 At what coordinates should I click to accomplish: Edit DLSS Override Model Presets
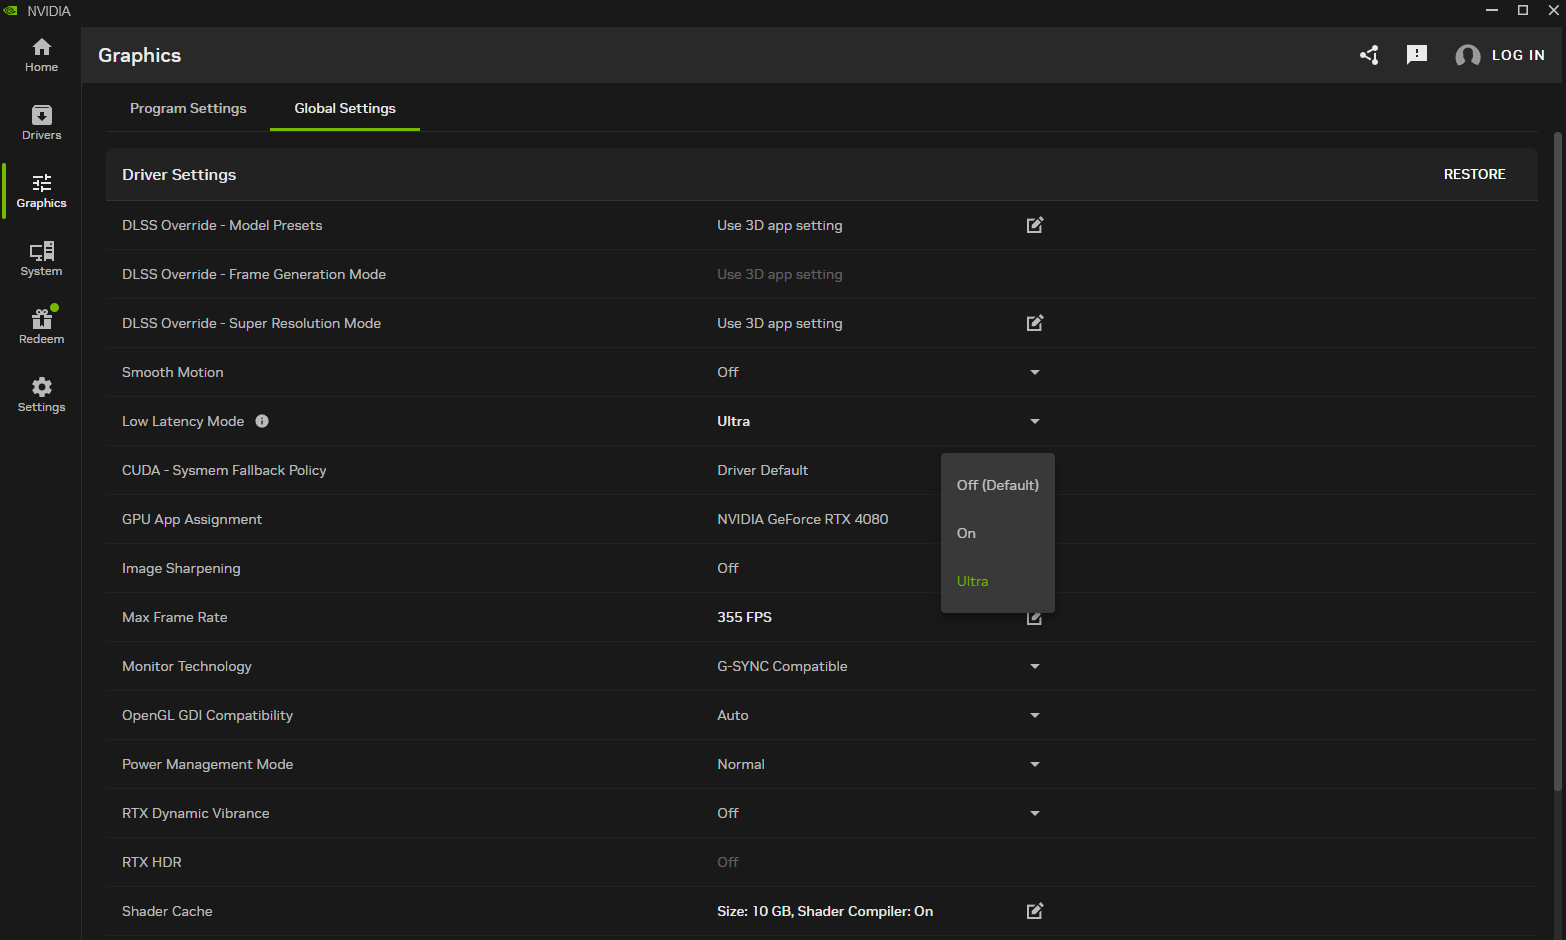tap(1035, 225)
